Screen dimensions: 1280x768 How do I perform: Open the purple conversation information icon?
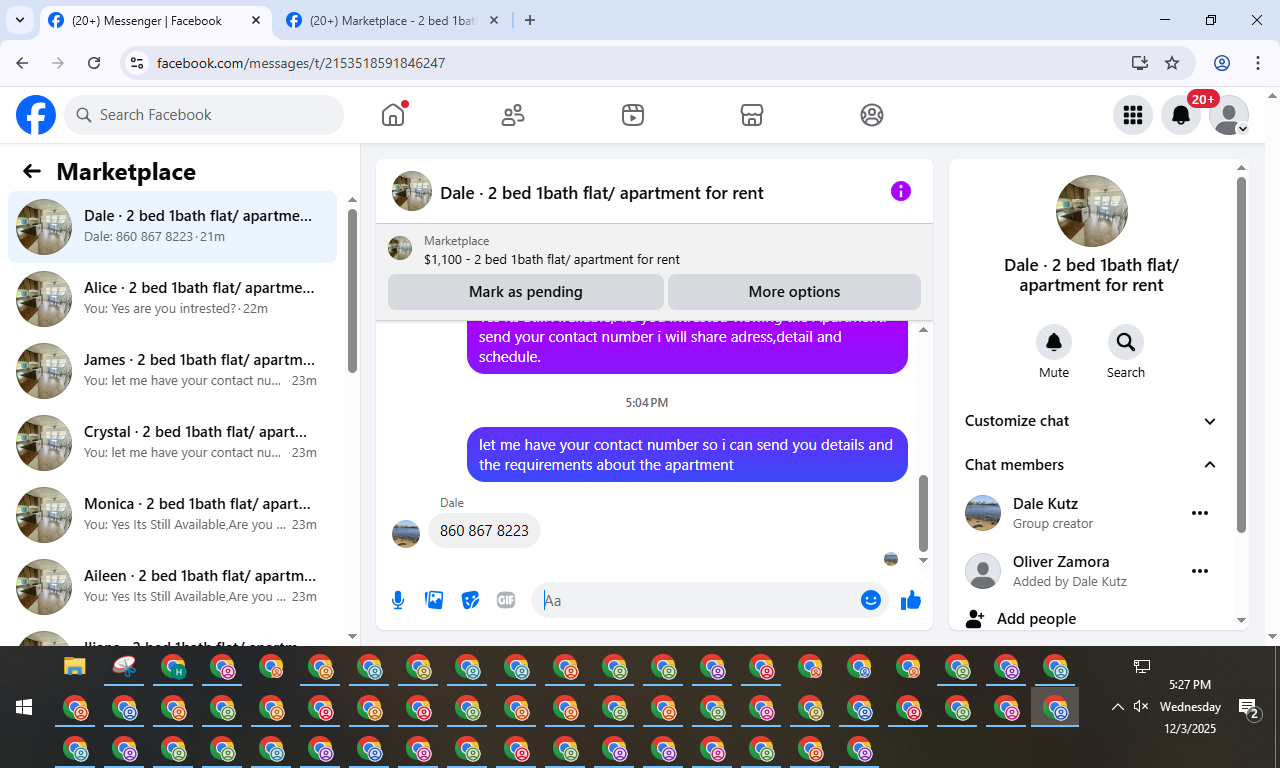(x=901, y=191)
